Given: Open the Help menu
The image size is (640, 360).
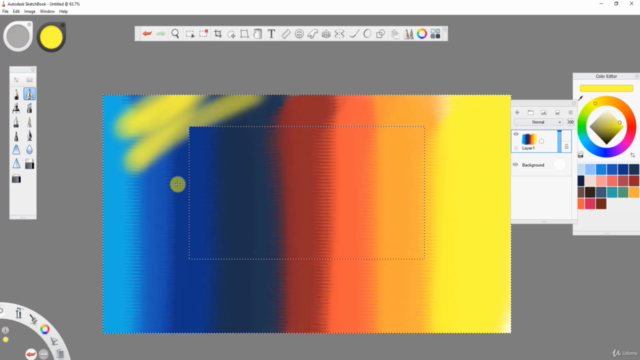Looking at the screenshot, I should pos(63,11).
